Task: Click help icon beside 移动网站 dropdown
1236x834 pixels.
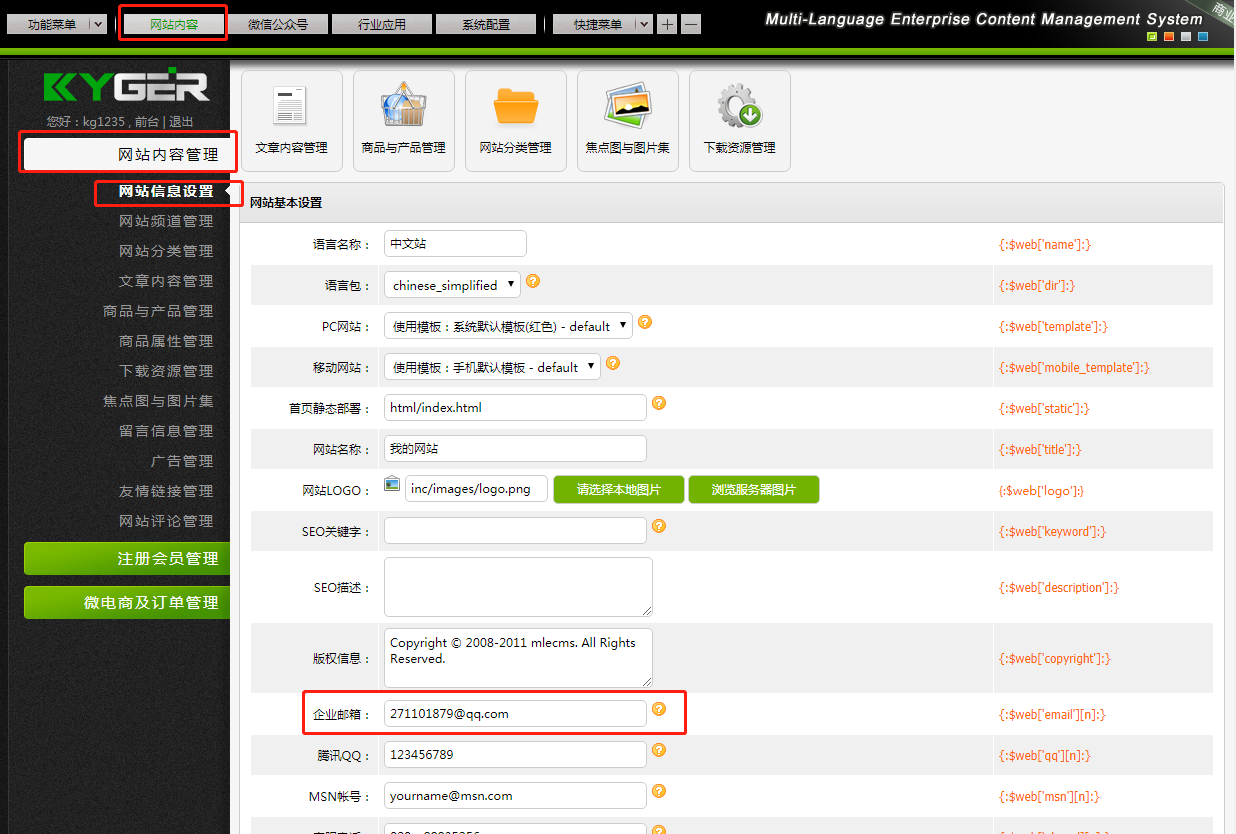Action: click(613, 363)
